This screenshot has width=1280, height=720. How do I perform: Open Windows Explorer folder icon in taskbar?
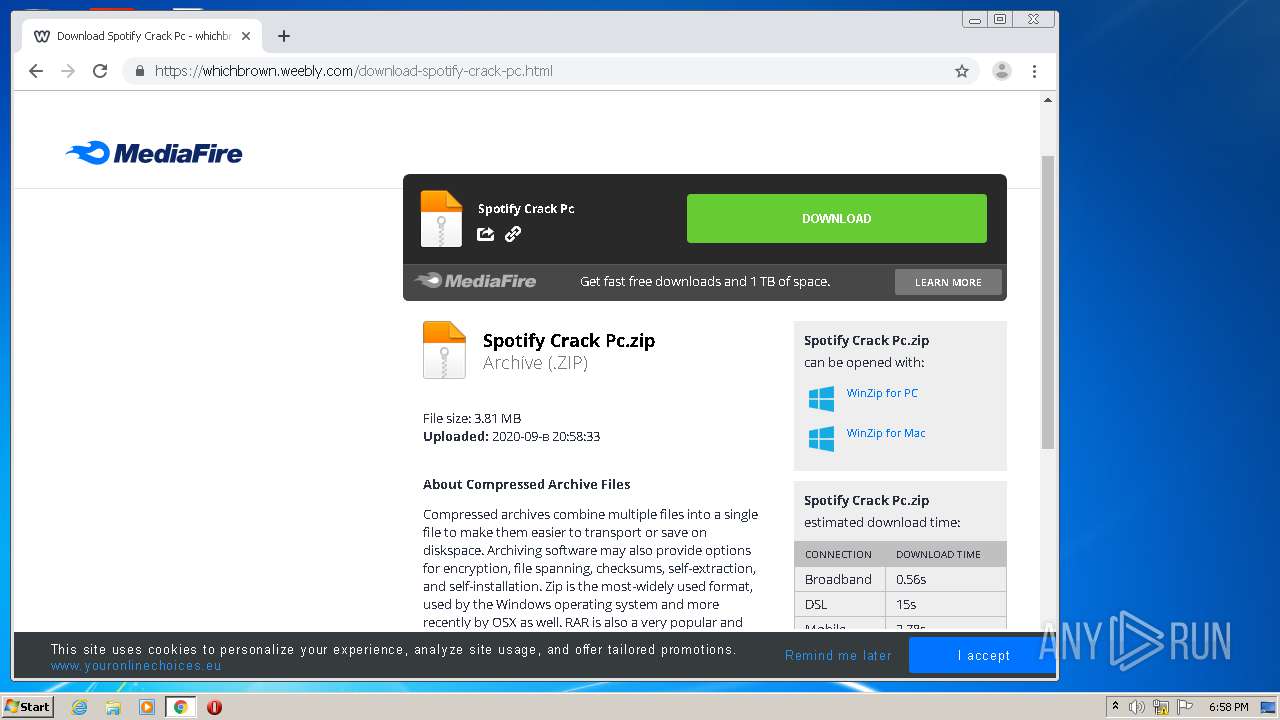tap(113, 707)
